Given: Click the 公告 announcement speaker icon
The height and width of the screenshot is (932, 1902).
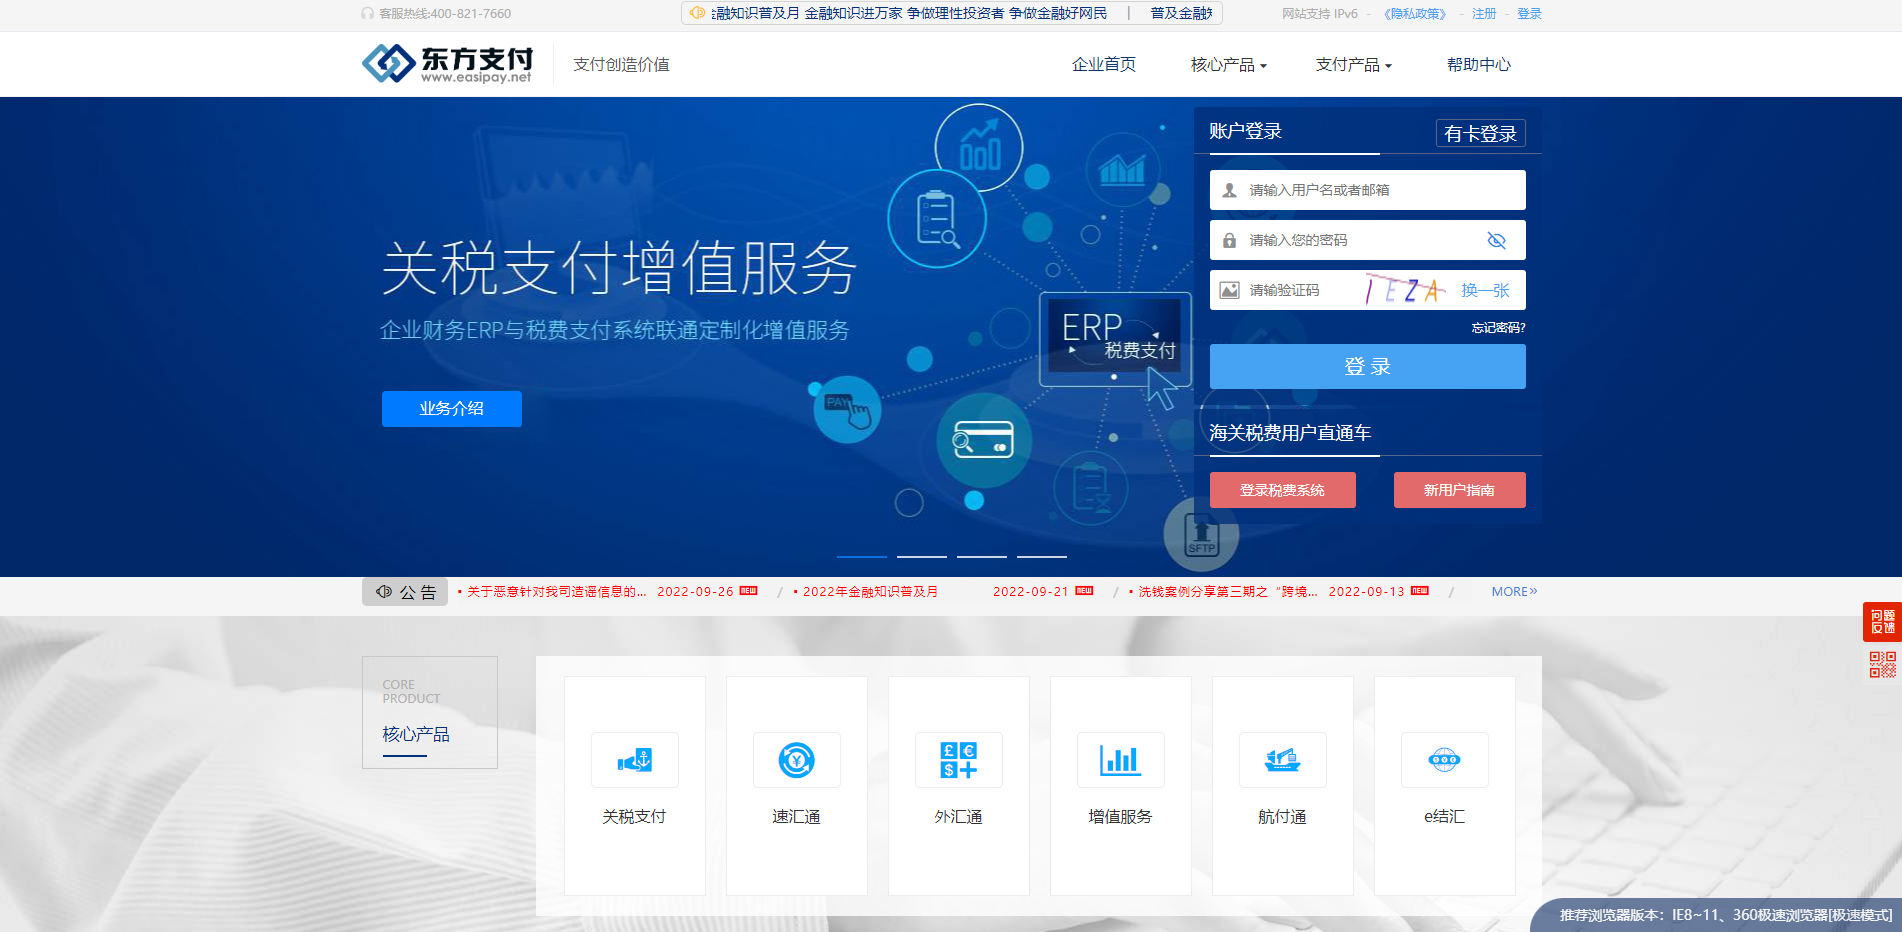Looking at the screenshot, I should pos(383,591).
